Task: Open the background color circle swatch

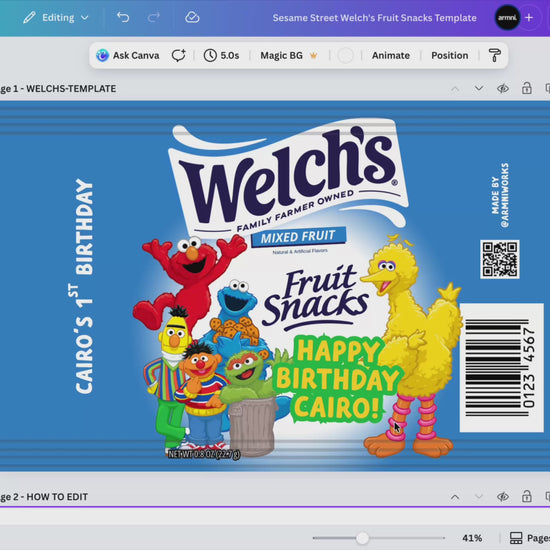Action: coord(345,55)
